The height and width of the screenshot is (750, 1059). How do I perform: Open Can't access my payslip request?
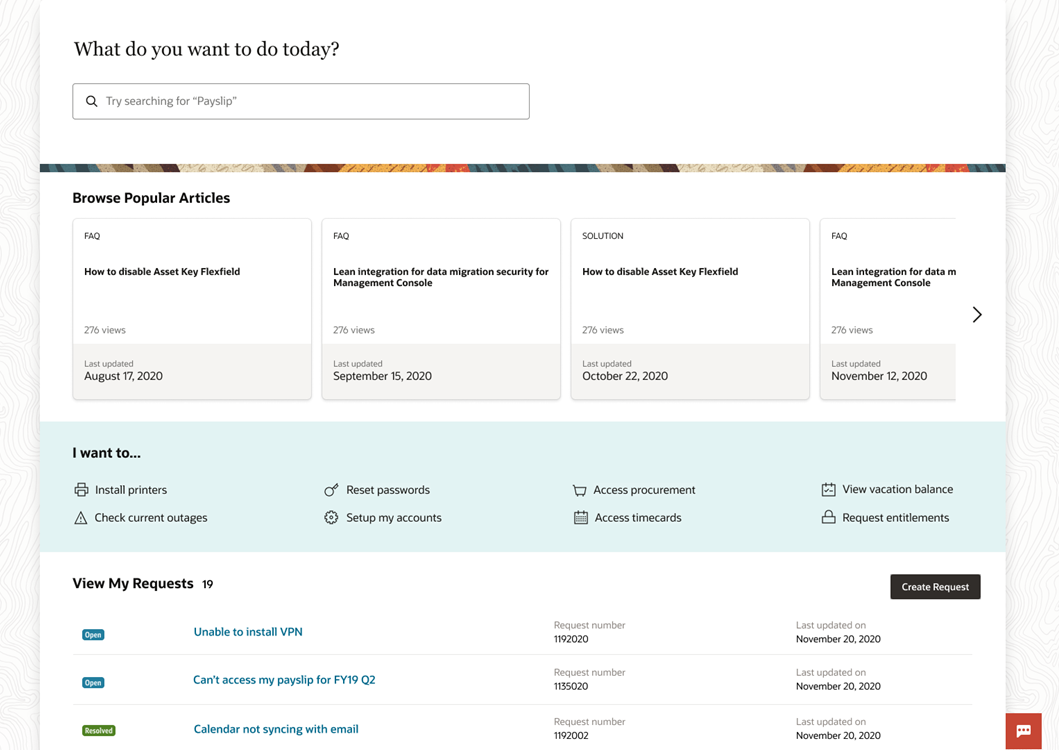click(x=284, y=680)
